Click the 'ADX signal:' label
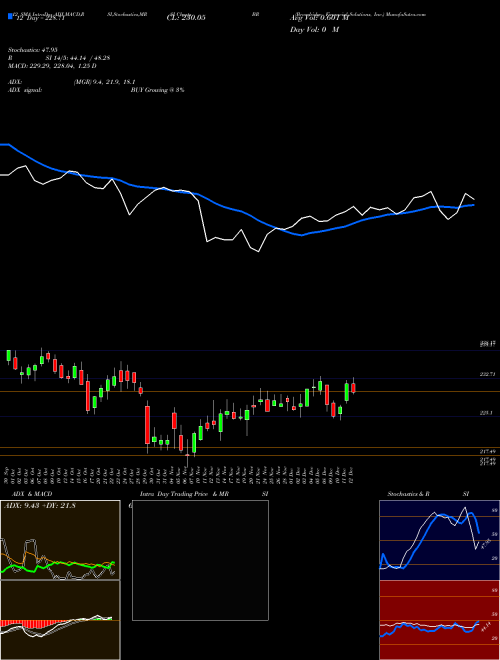Viewport: 500px width, 660px height. pyautogui.click(x=25, y=90)
